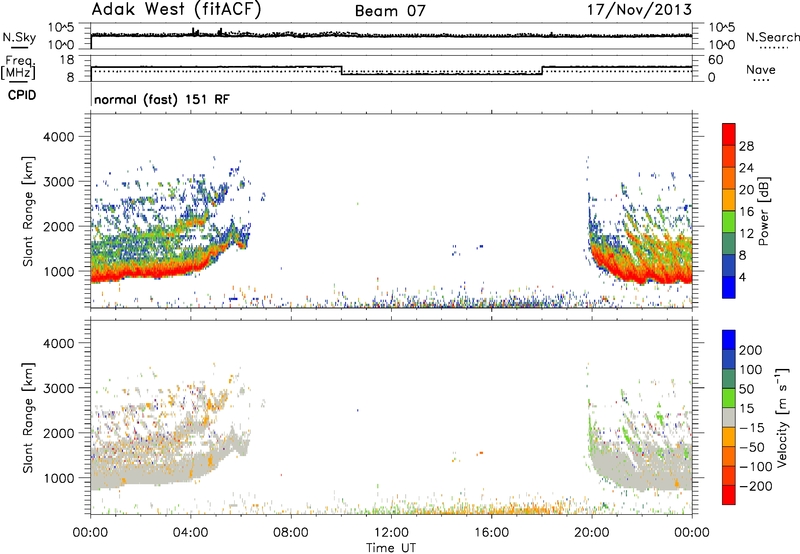Click the '20:00' time axis tick label

[x=591, y=533]
